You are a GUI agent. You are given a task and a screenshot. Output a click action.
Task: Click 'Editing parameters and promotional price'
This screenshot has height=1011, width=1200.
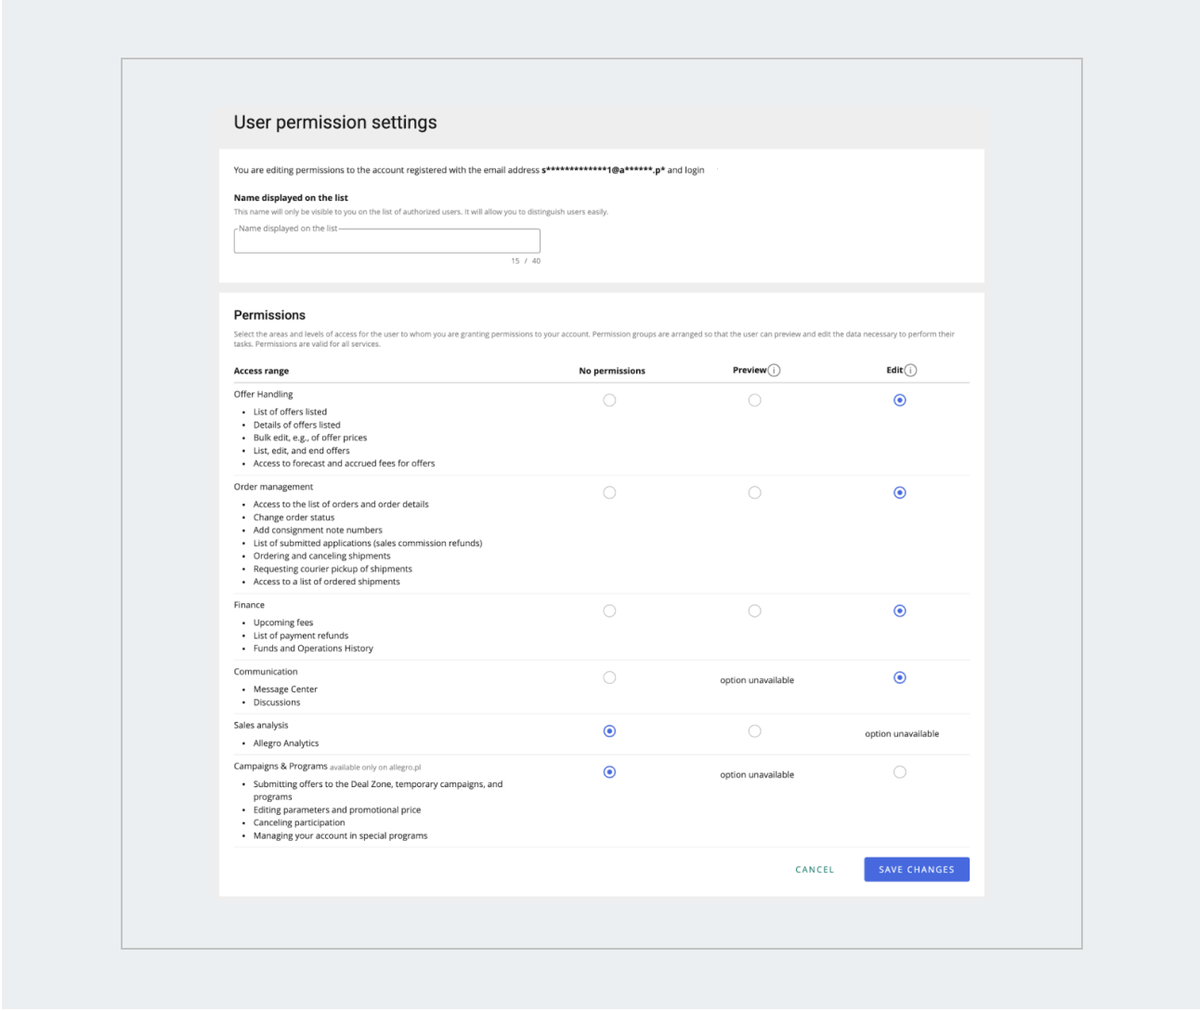(337, 810)
